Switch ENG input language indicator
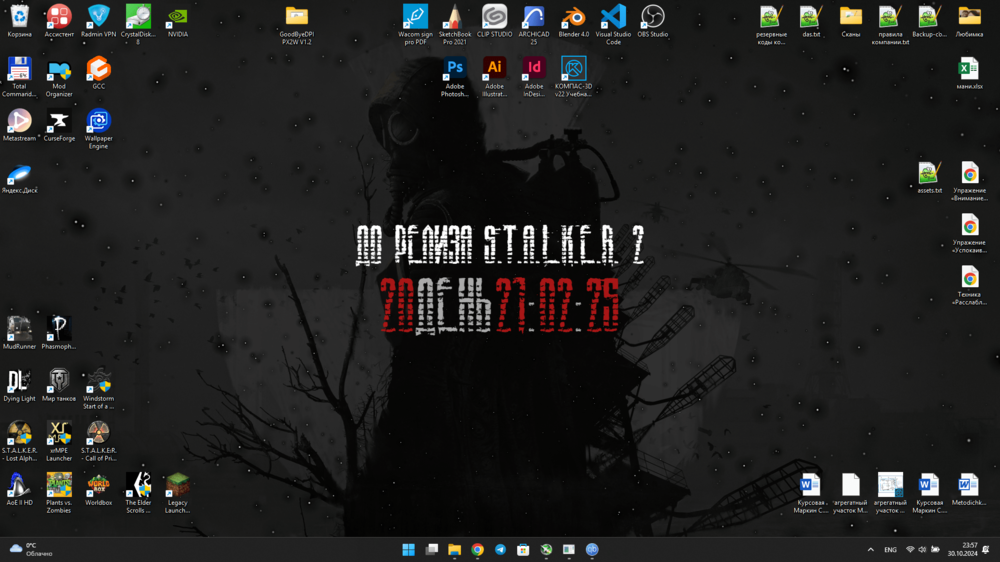Viewport: 1000px width, 562px height. 890,549
